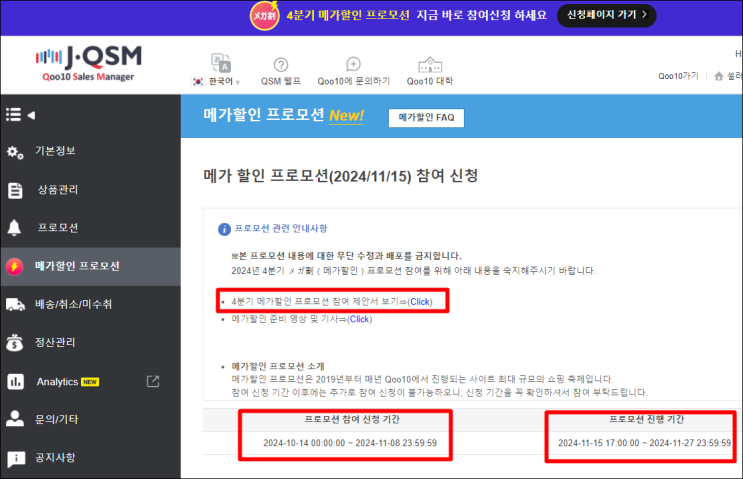Open the 기본정보 menu
The width and height of the screenshot is (743, 479).
tap(55, 151)
